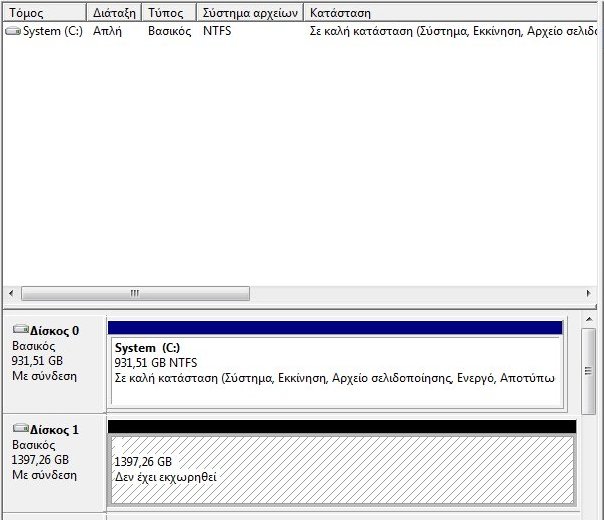The image size is (604, 520).
Task: Select the System (C:) volume row icon
Action: pyautogui.click(x=13, y=31)
